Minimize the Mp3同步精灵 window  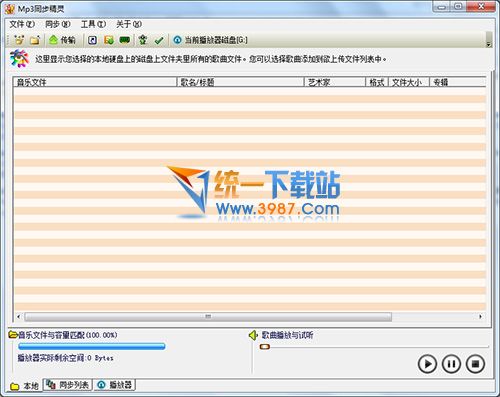(x=442, y=6)
